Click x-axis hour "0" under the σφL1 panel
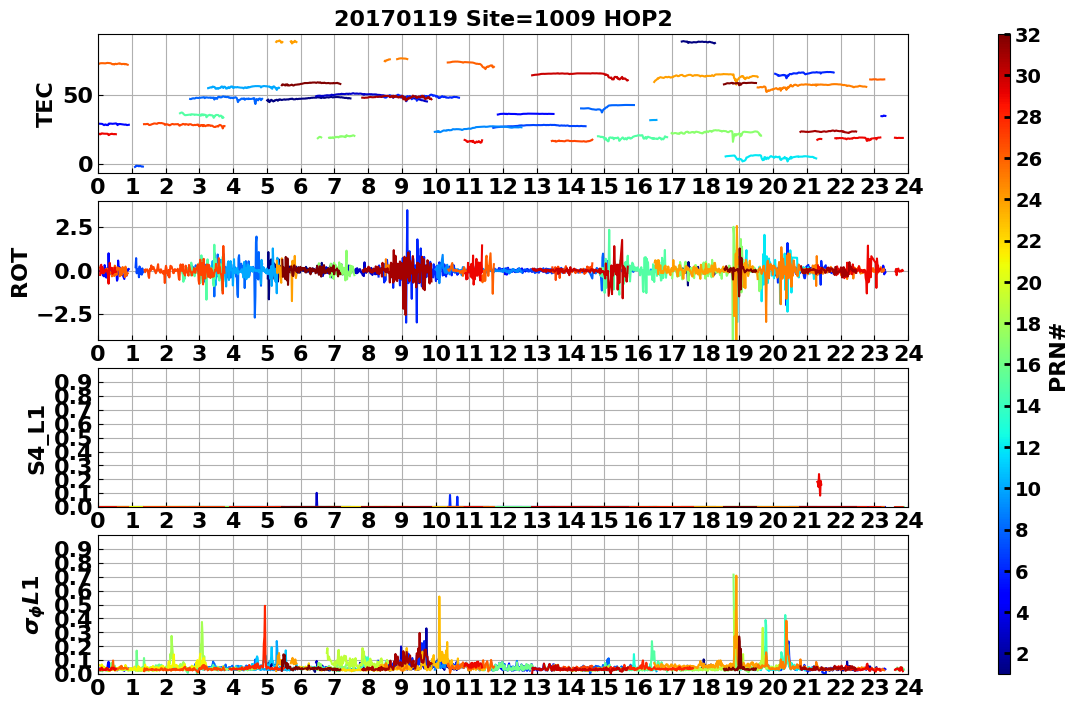This screenshot has height=709, width=1077. tap(98, 687)
